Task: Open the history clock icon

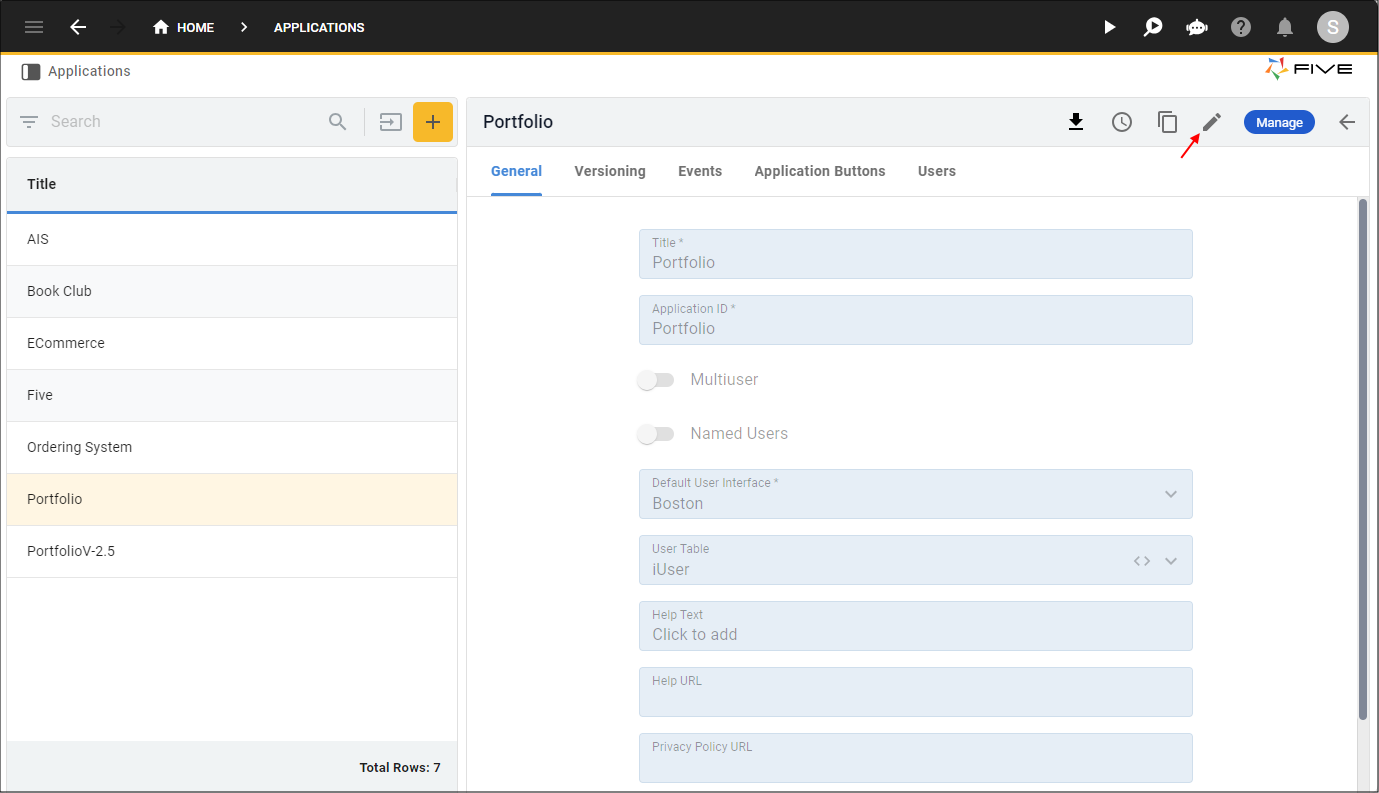Action: coord(1122,122)
